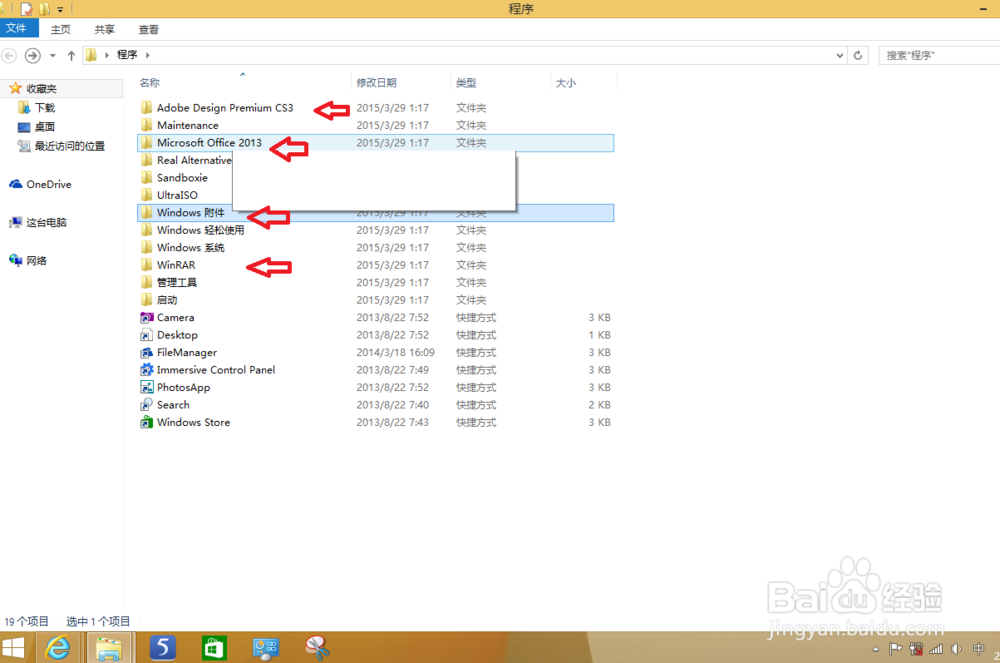Switch to the 共享 ribbon tab

105,29
